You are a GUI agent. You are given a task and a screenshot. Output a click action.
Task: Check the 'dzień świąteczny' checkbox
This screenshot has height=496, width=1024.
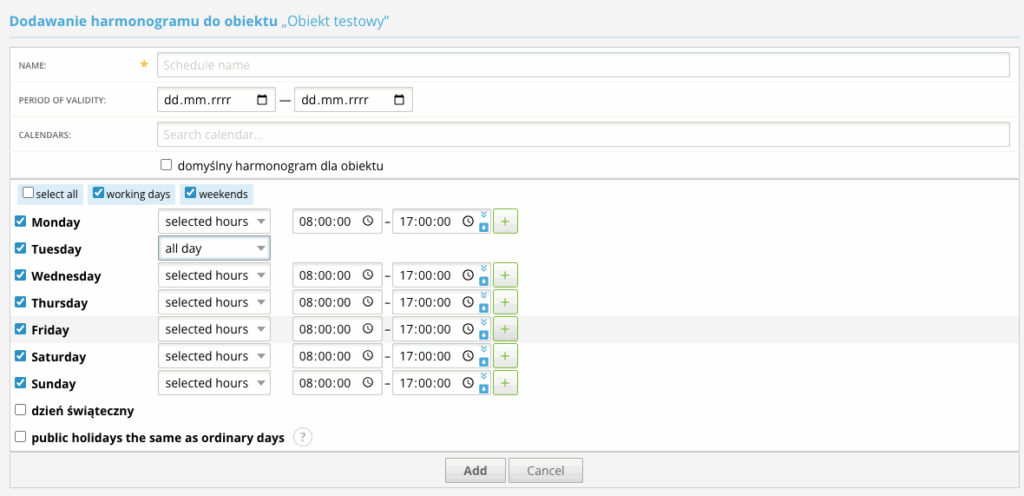click(21, 410)
